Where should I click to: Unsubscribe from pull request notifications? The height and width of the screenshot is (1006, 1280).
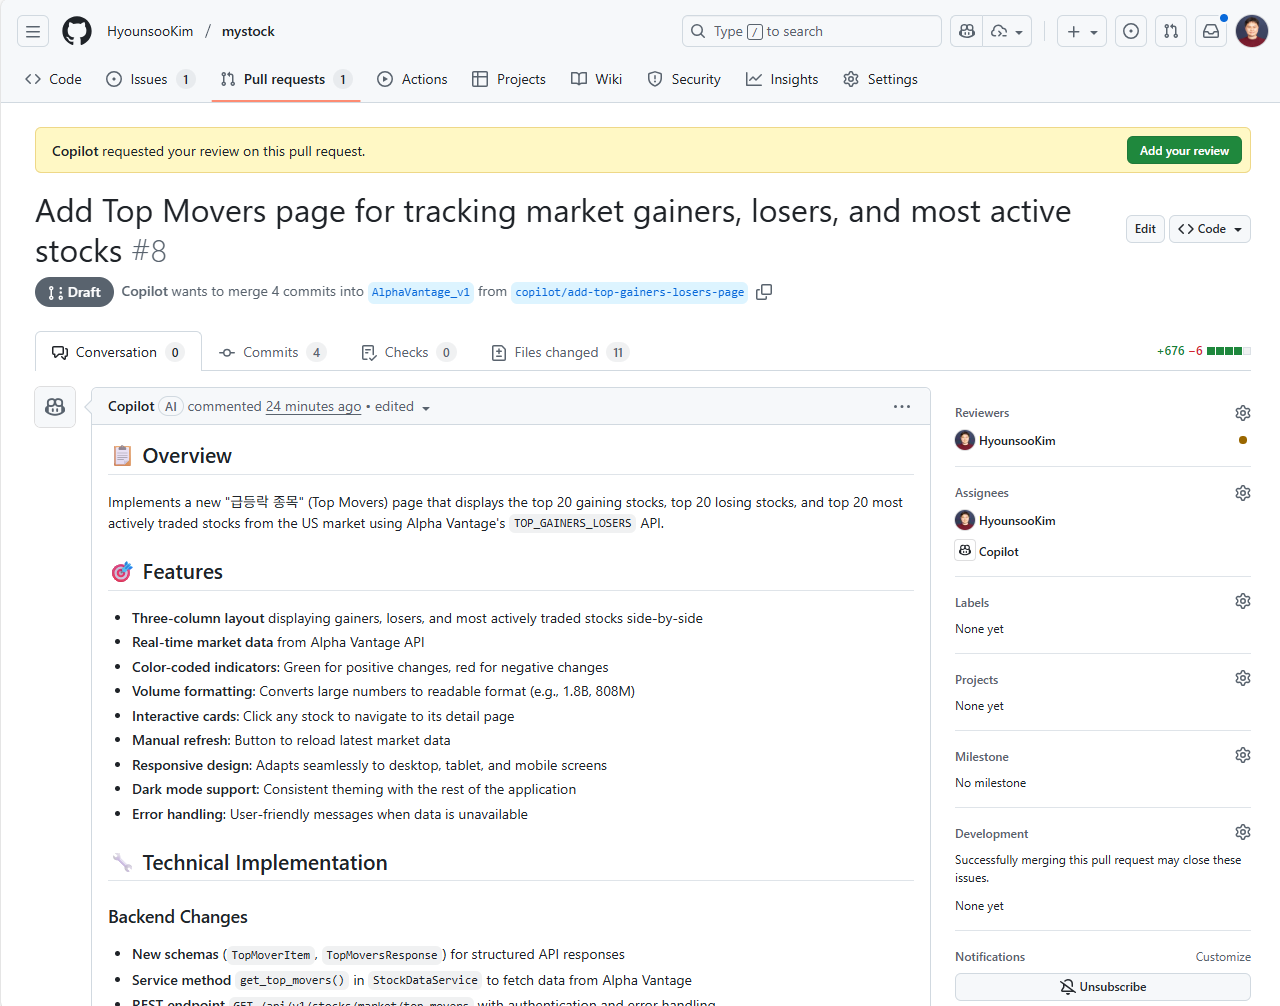1102,987
